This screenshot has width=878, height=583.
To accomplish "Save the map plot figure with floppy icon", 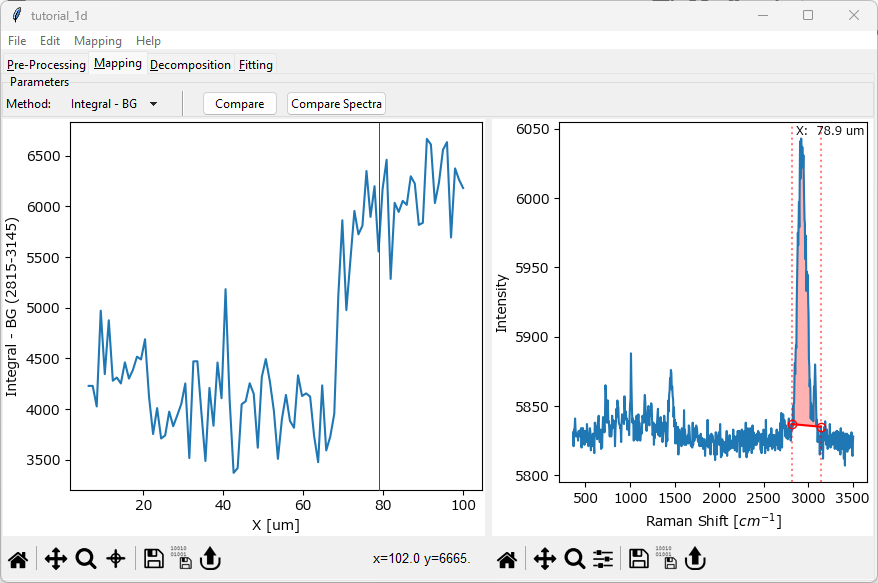I will click(x=153, y=559).
